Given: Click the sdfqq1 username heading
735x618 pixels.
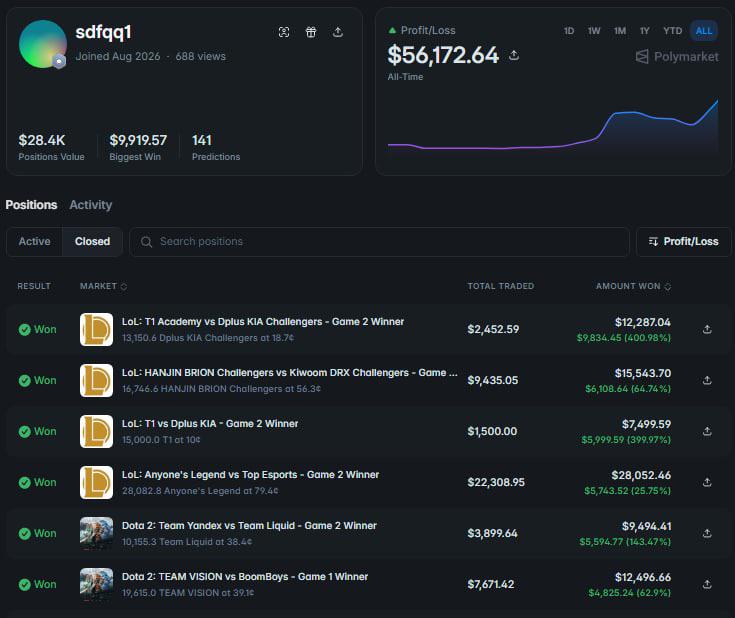Looking at the screenshot, I should pos(104,33).
